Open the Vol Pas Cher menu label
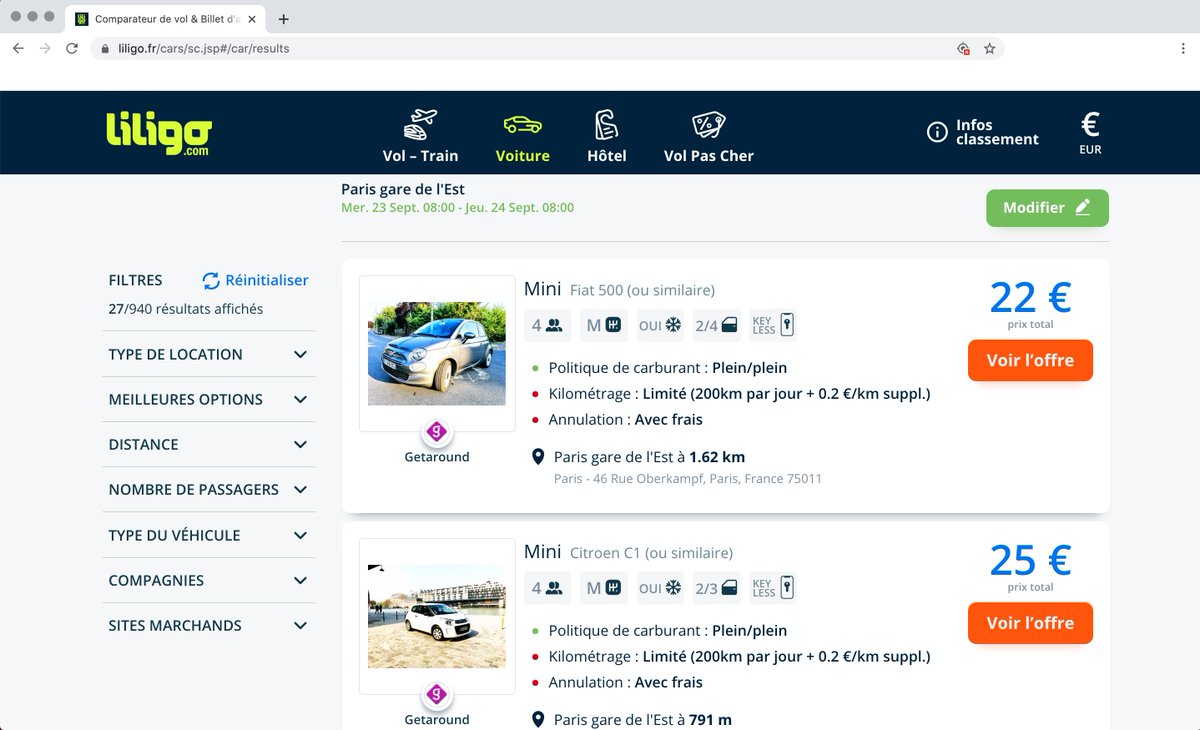Screen dimensions: 1200x730 tap(709, 156)
